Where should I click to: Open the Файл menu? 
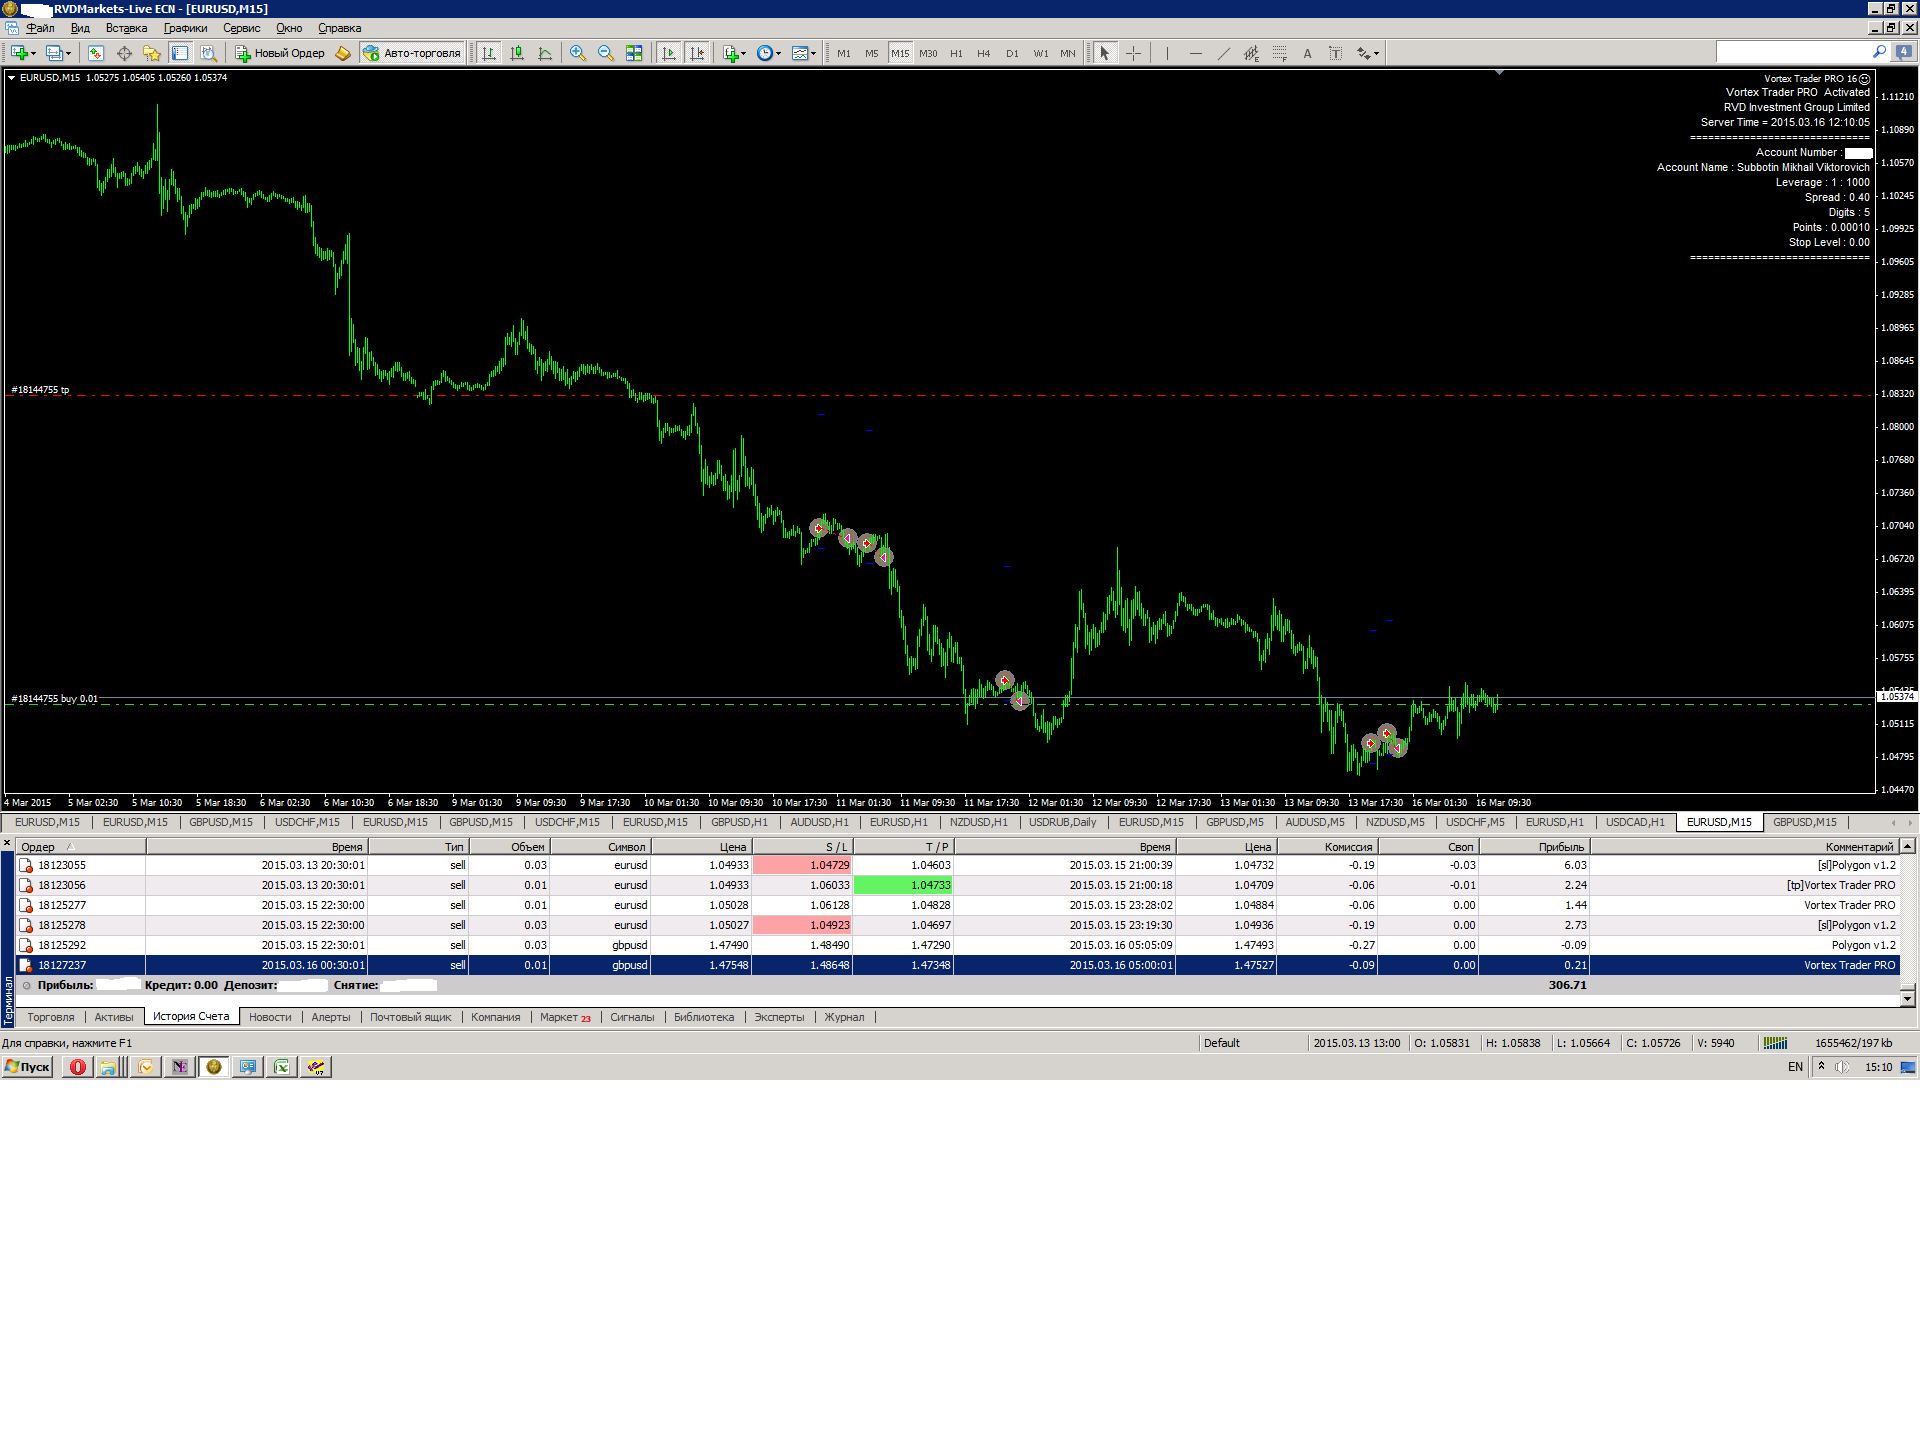(x=40, y=28)
